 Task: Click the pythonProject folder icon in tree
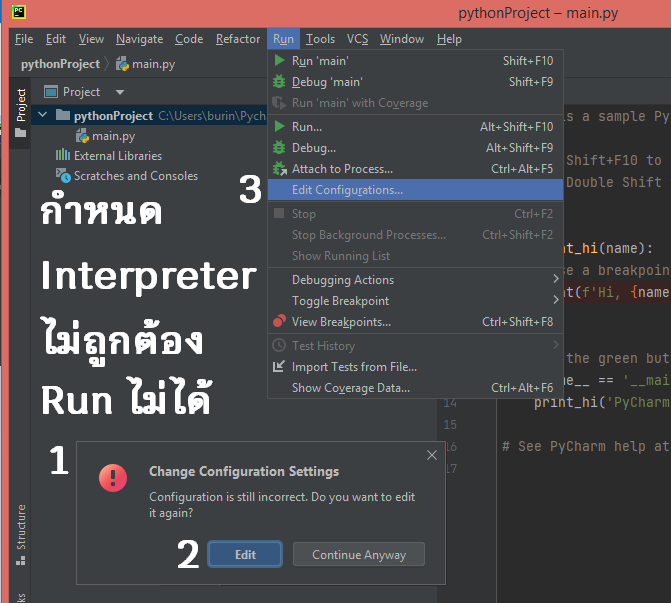click(x=63, y=115)
